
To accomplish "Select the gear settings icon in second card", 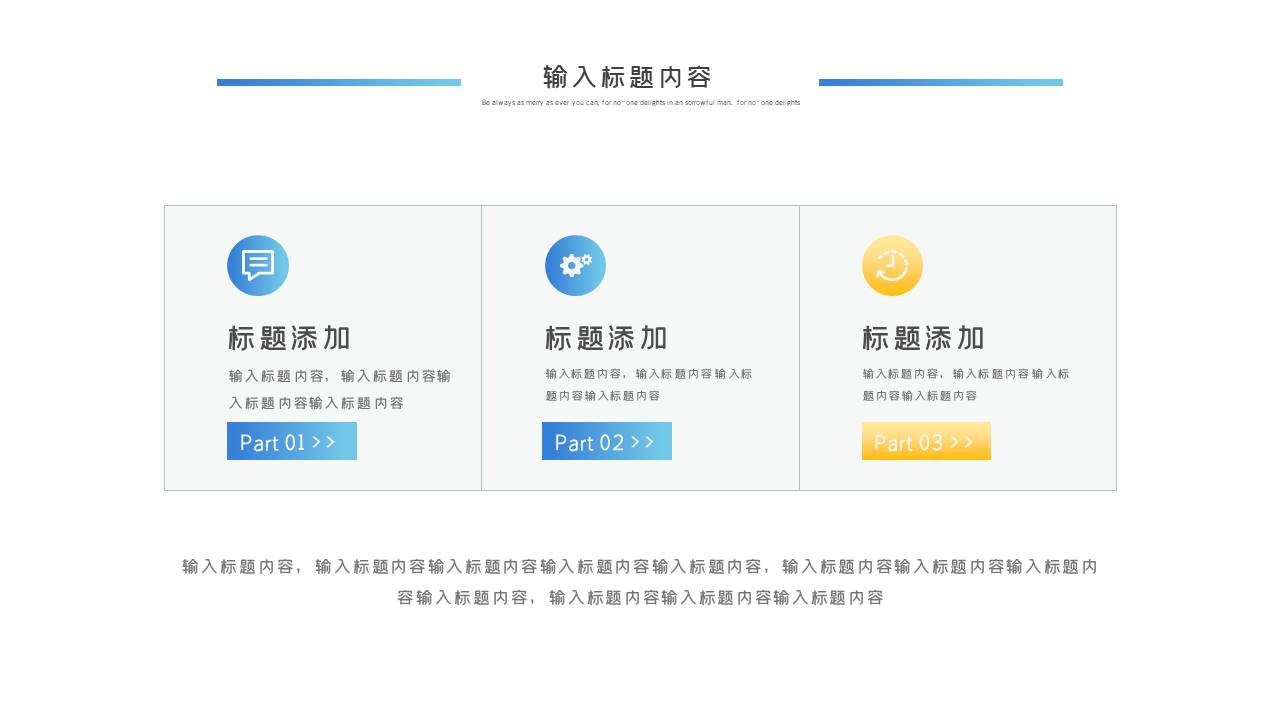I will (572, 266).
